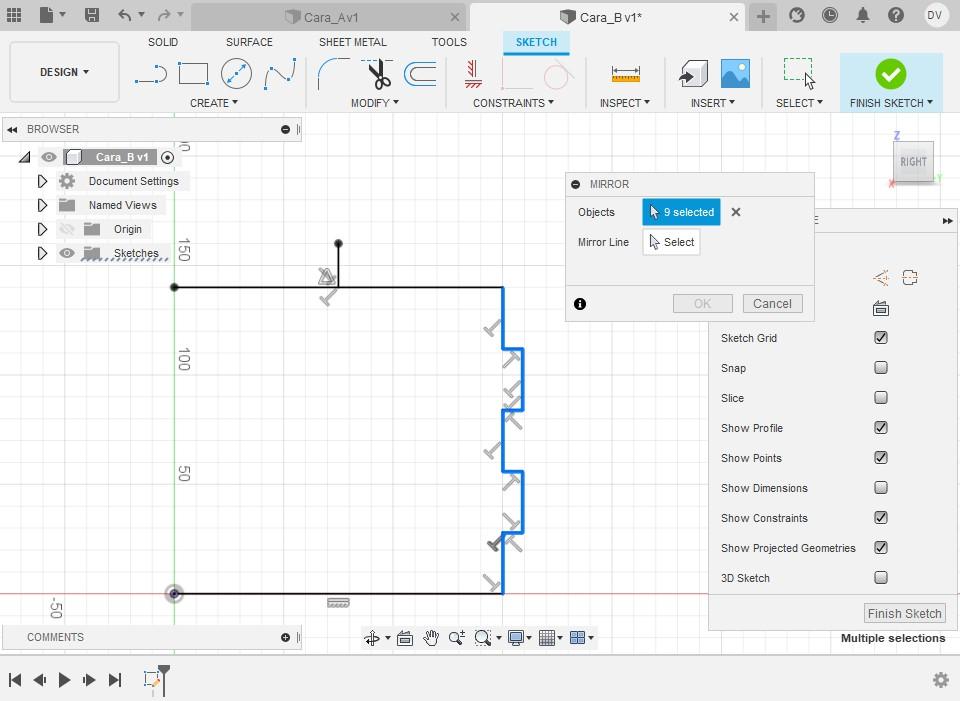Toggle the Sketch Grid checkbox
The image size is (960, 701).
881,337
